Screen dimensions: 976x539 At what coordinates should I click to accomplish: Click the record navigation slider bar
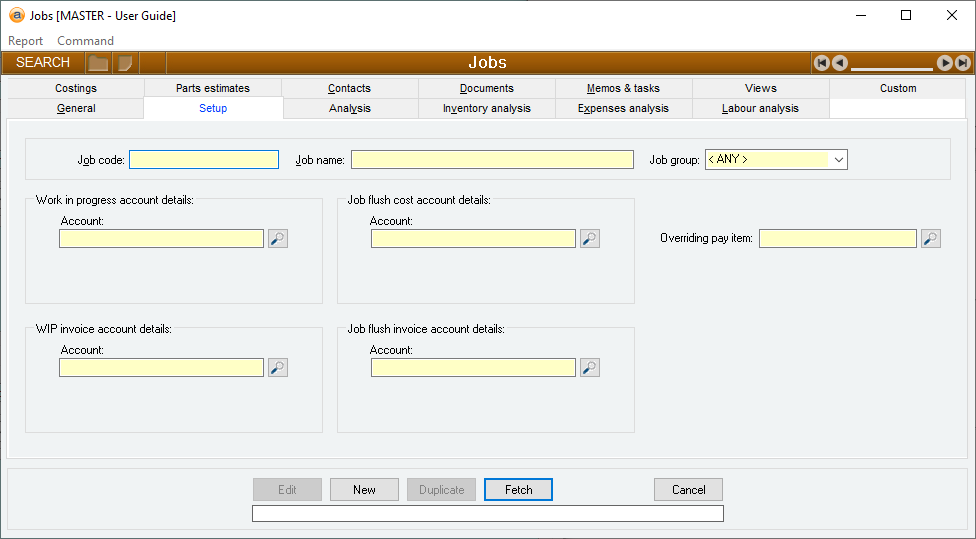[892, 66]
